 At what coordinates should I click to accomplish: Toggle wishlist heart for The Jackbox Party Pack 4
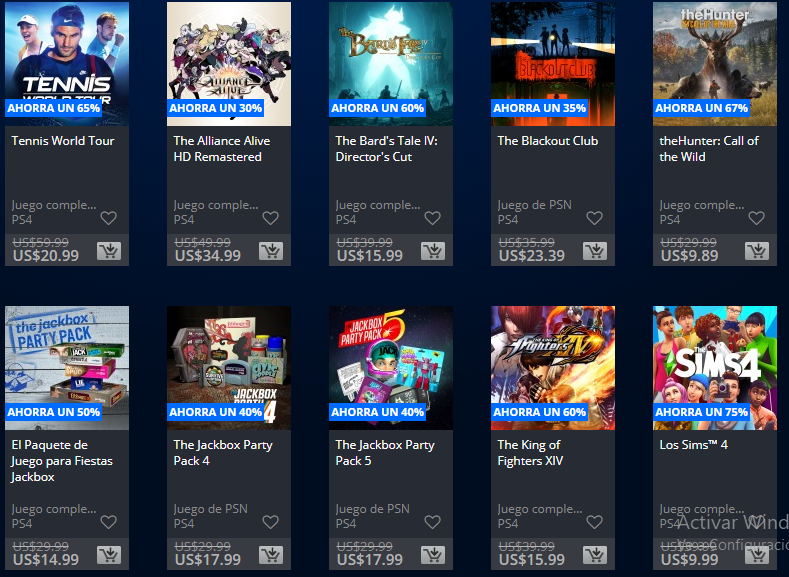(x=271, y=522)
